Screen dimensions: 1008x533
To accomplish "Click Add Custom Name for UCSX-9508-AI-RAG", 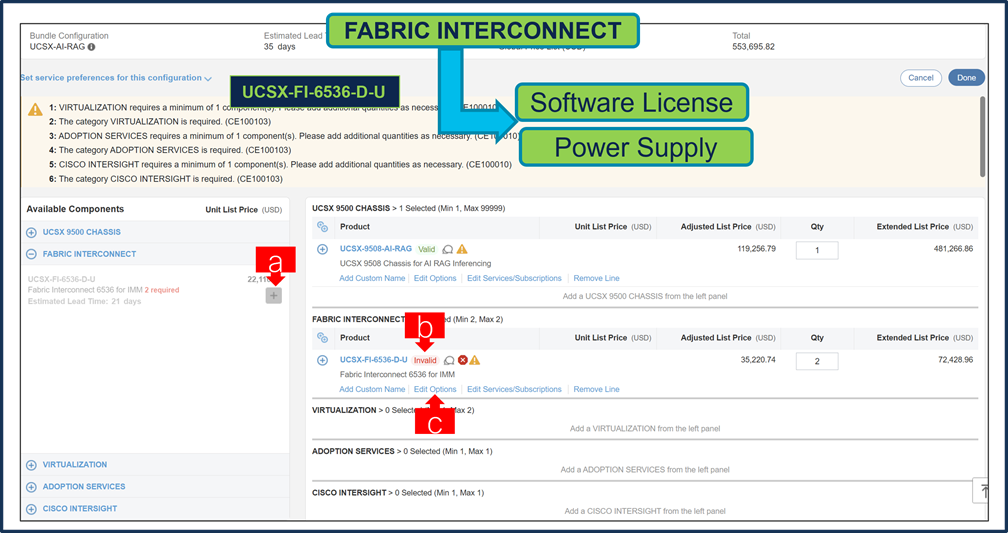I will [372, 278].
